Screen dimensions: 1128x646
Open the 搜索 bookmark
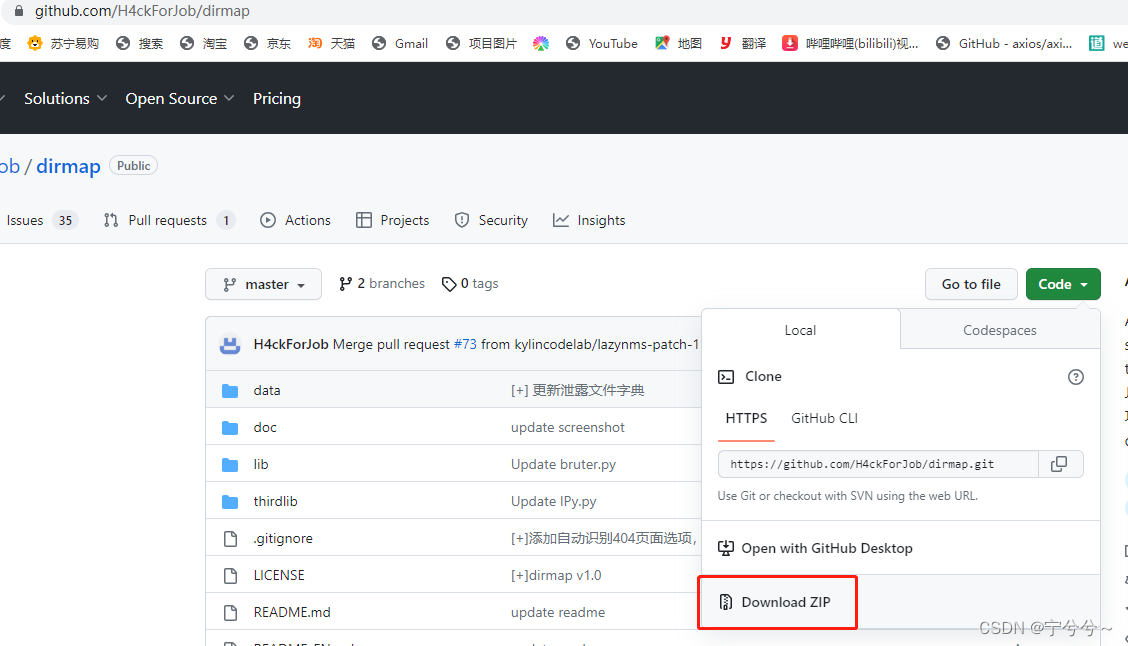coord(140,43)
